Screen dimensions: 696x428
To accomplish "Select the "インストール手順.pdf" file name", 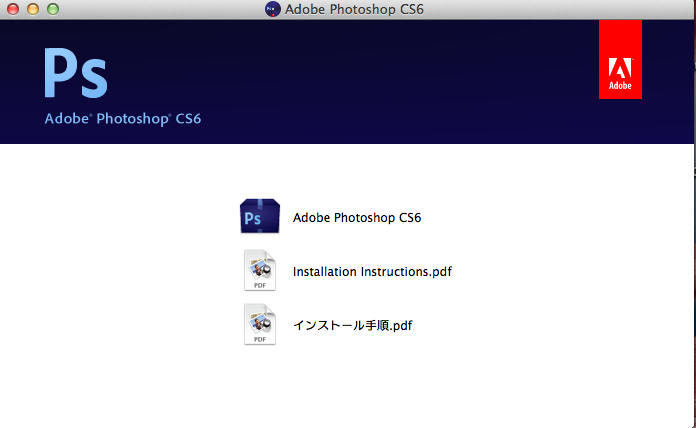I will [x=352, y=325].
